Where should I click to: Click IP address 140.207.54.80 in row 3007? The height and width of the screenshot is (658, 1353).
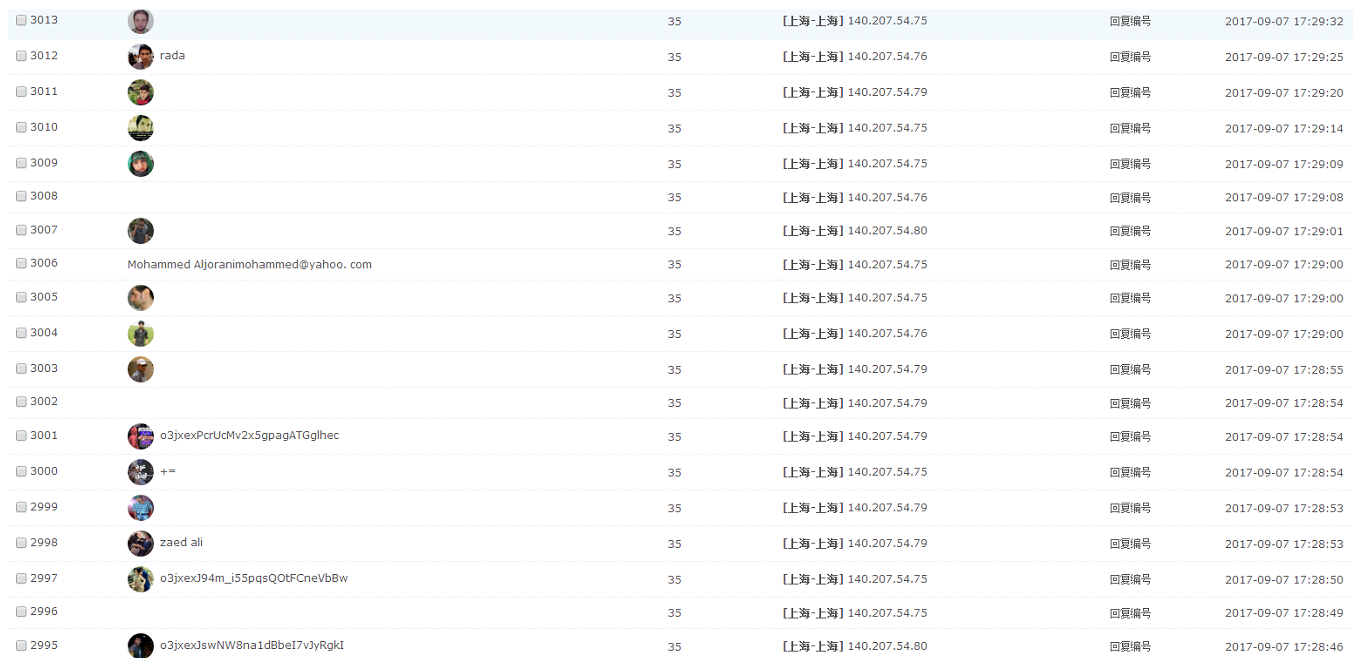point(887,231)
